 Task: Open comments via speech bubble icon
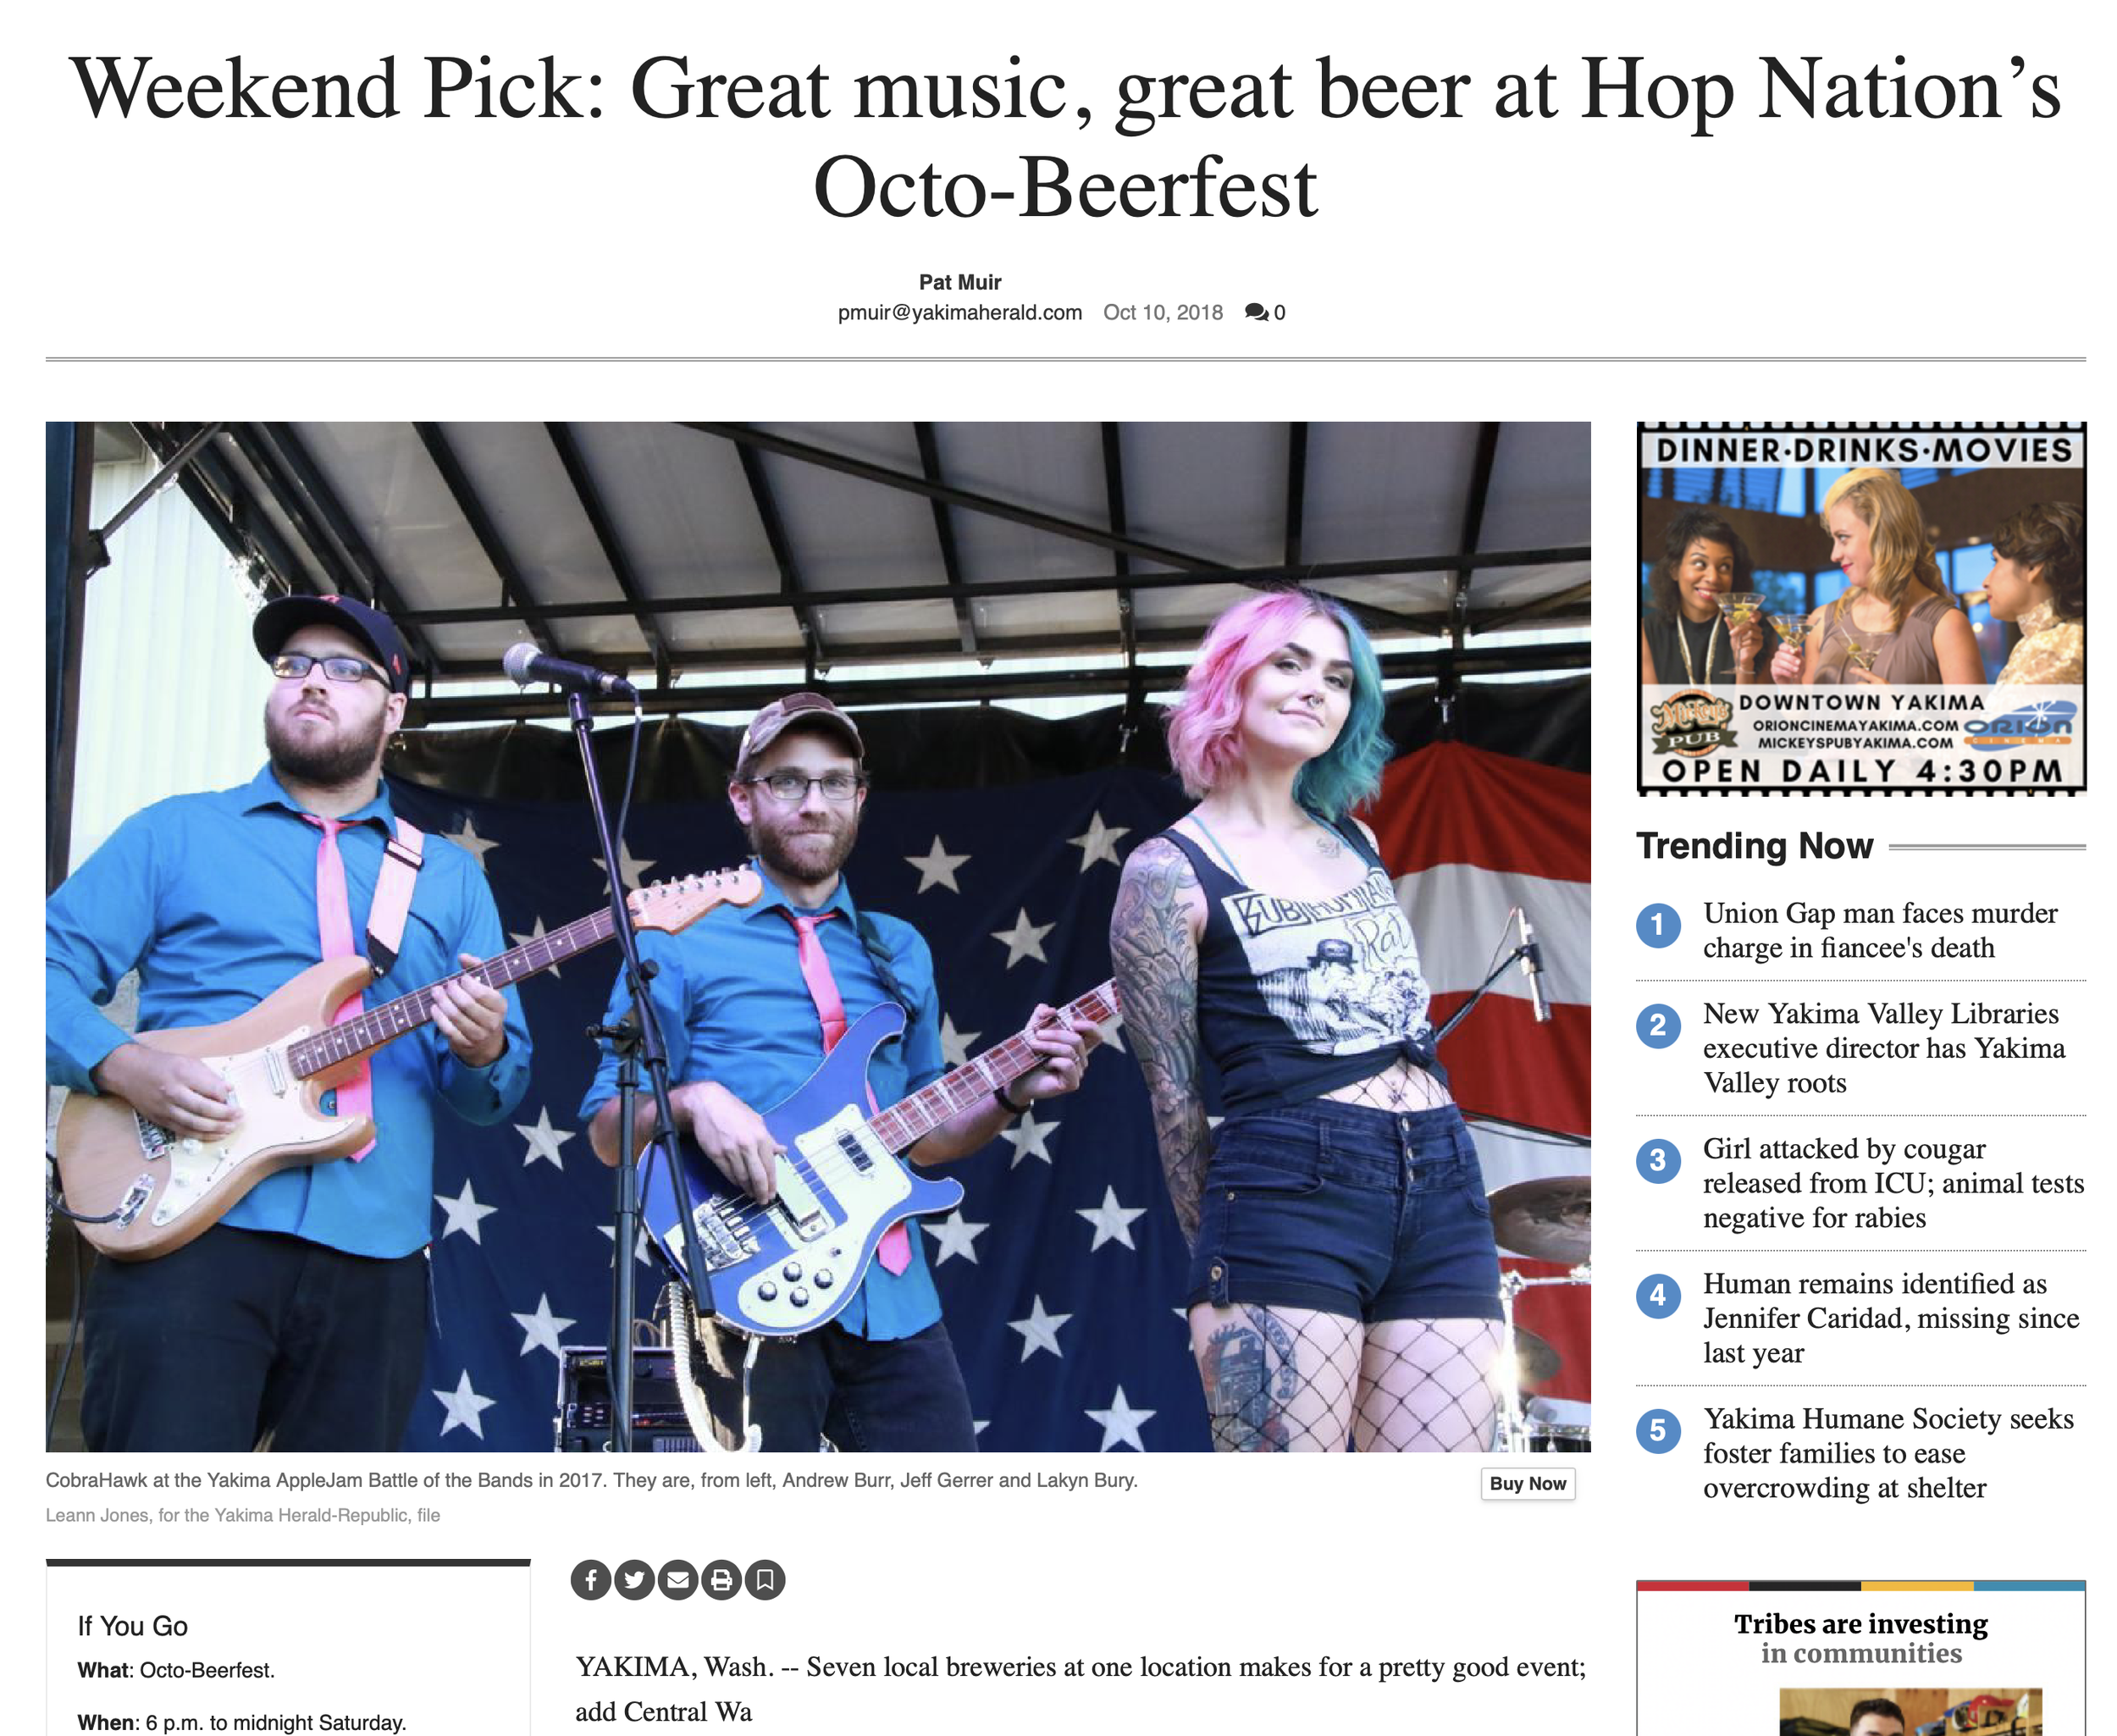pyautogui.click(x=1257, y=312)
